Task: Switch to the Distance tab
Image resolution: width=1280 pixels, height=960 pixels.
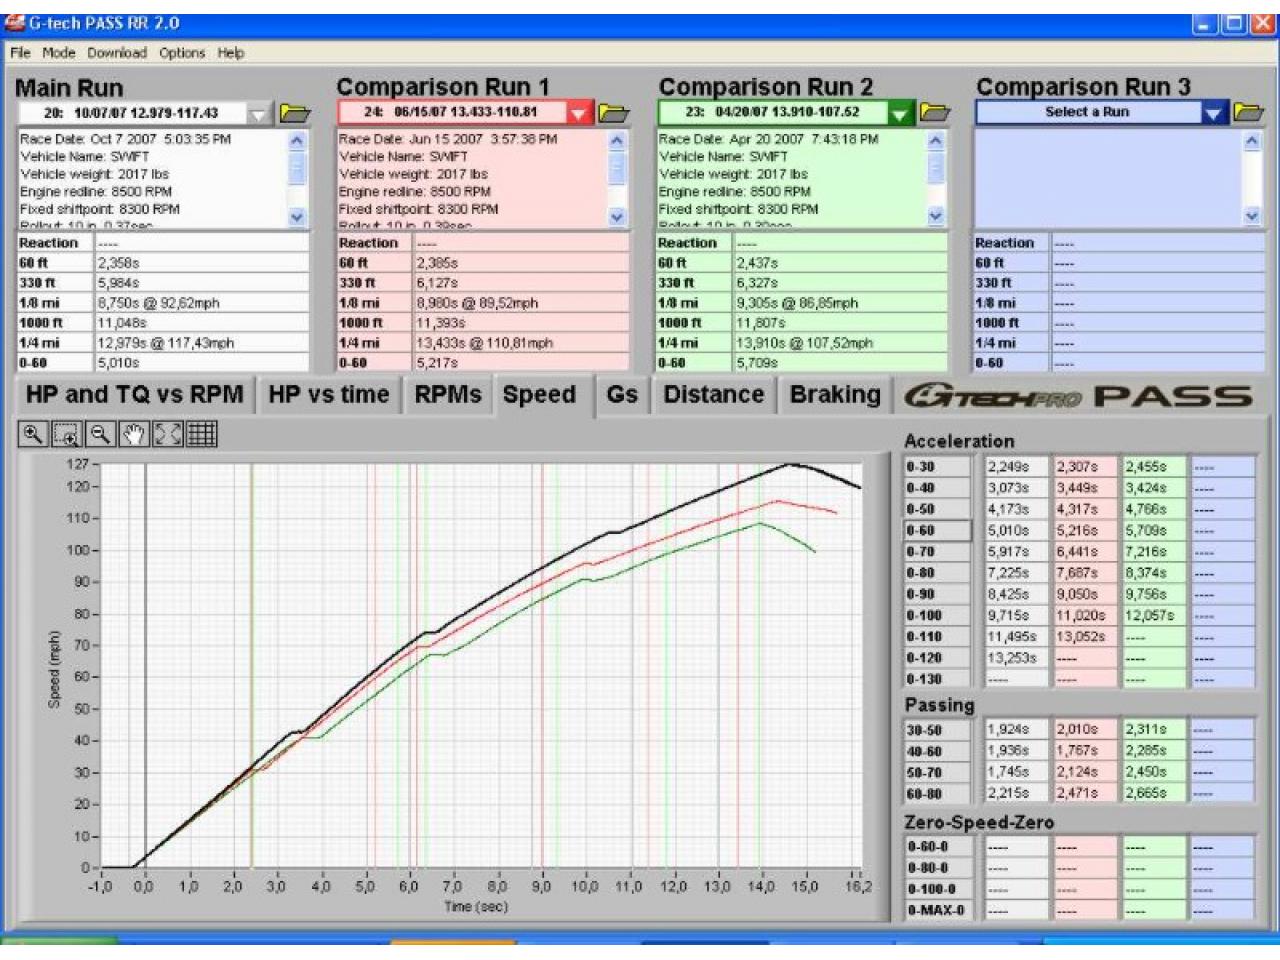Action: pos(714,395)
